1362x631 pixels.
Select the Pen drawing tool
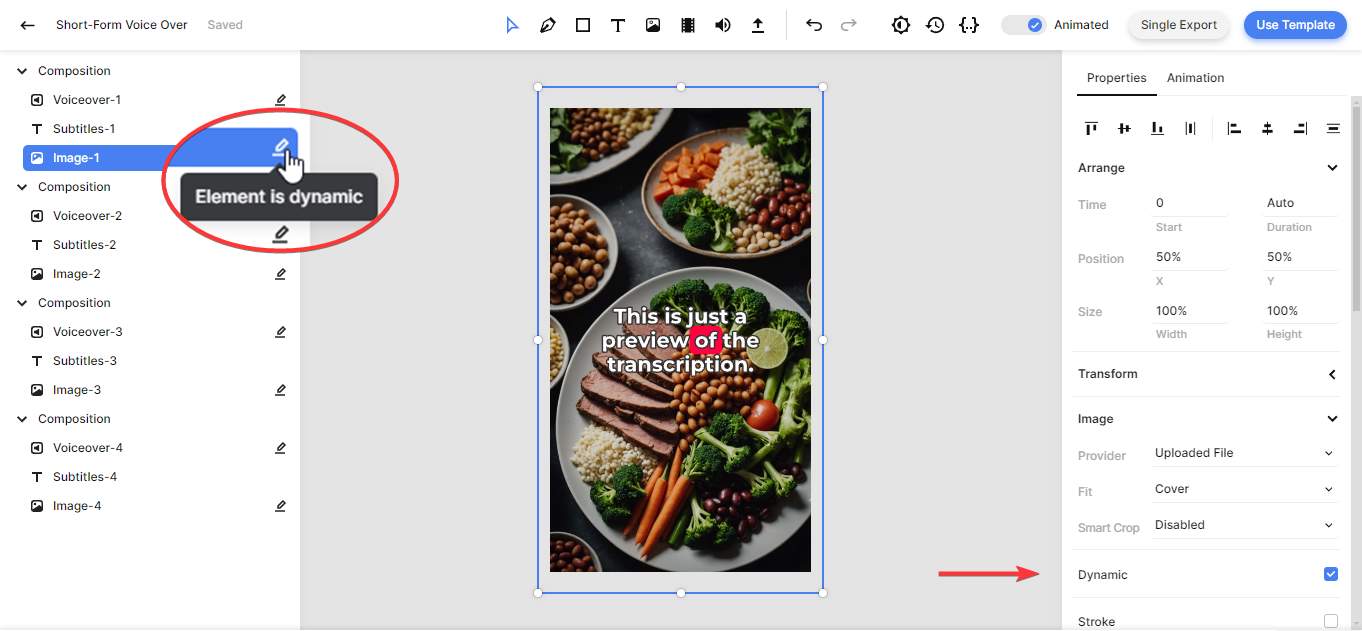[x=547, y=25]
